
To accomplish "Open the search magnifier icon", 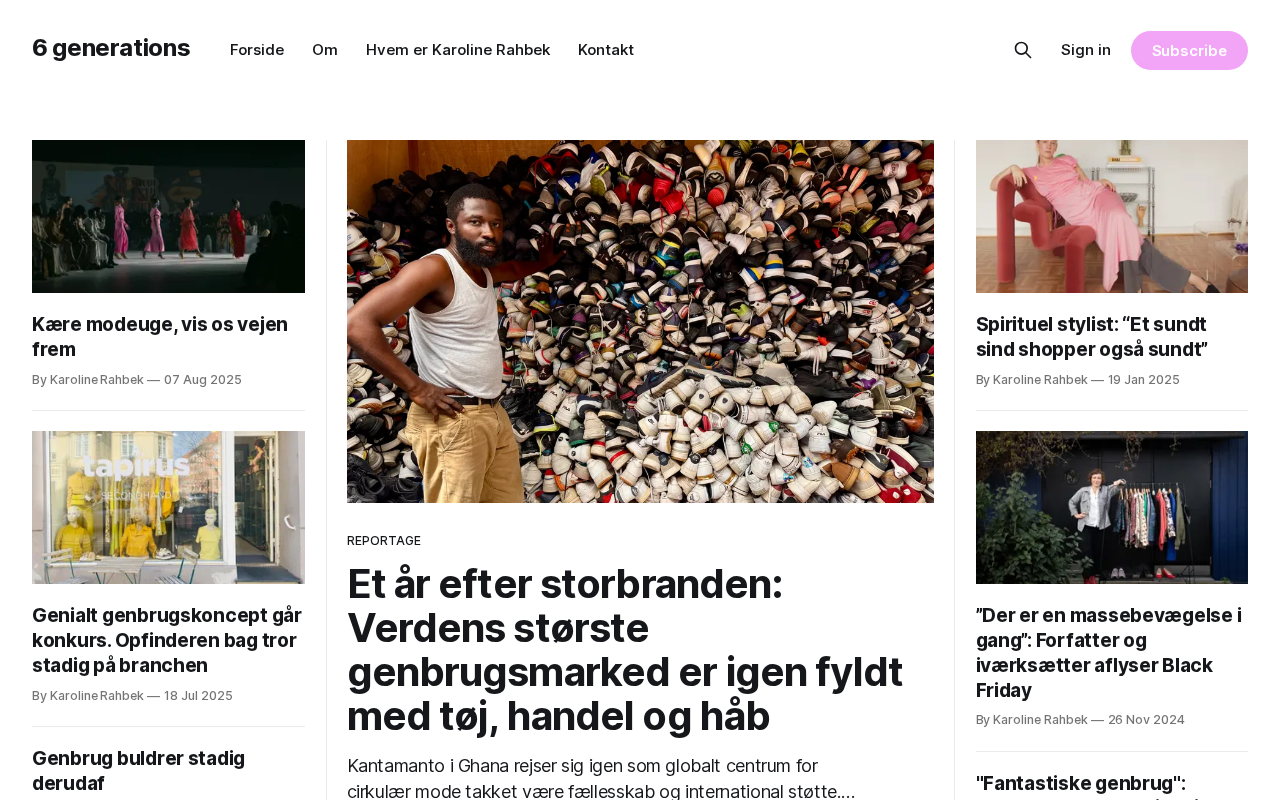I will 1022,50.
